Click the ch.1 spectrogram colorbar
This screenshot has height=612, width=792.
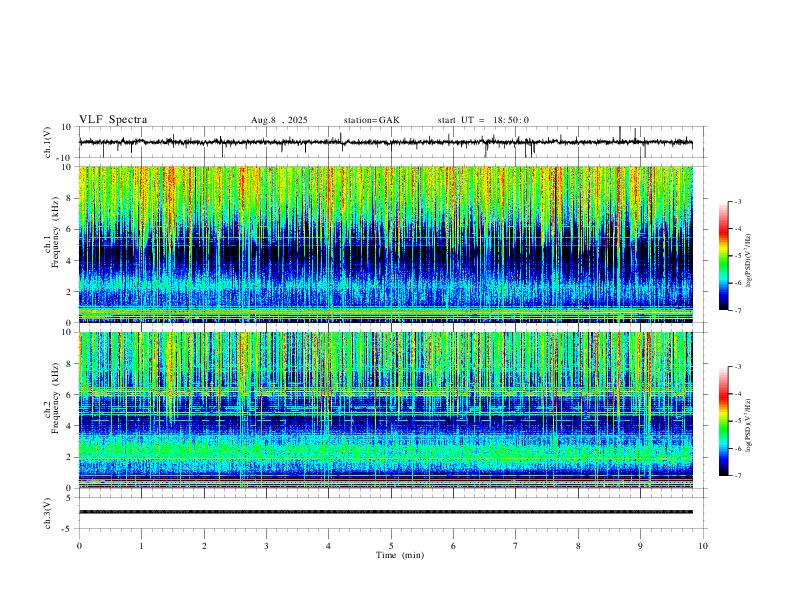pos(723,256)
